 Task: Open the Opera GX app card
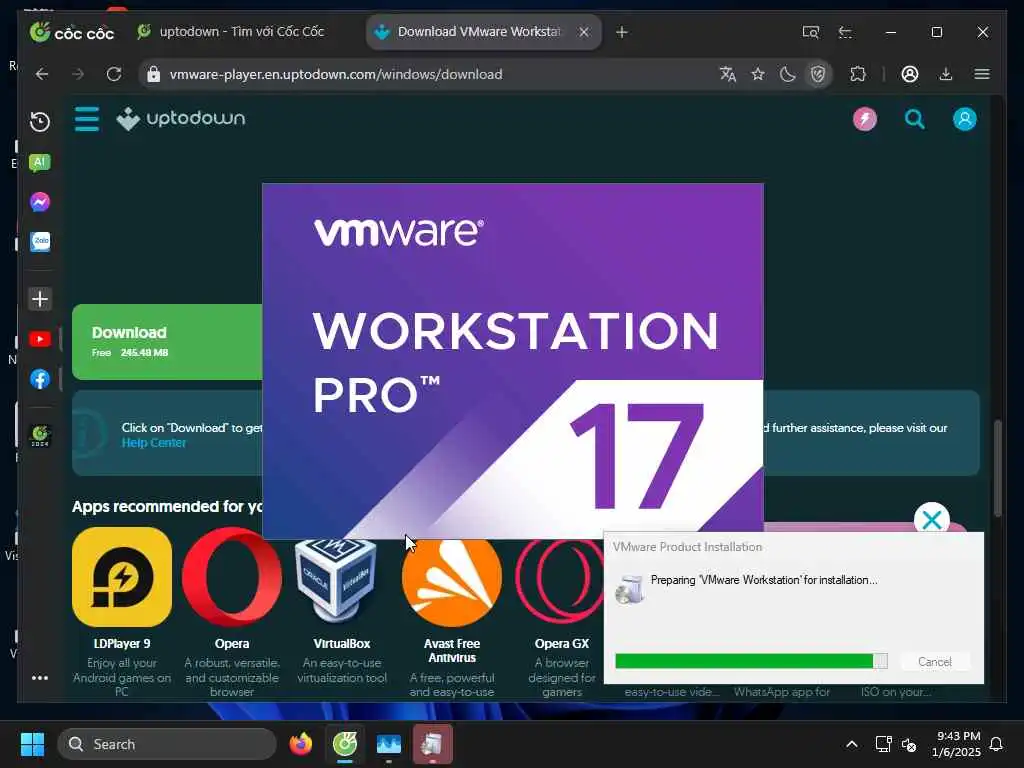tap(562, 617)
